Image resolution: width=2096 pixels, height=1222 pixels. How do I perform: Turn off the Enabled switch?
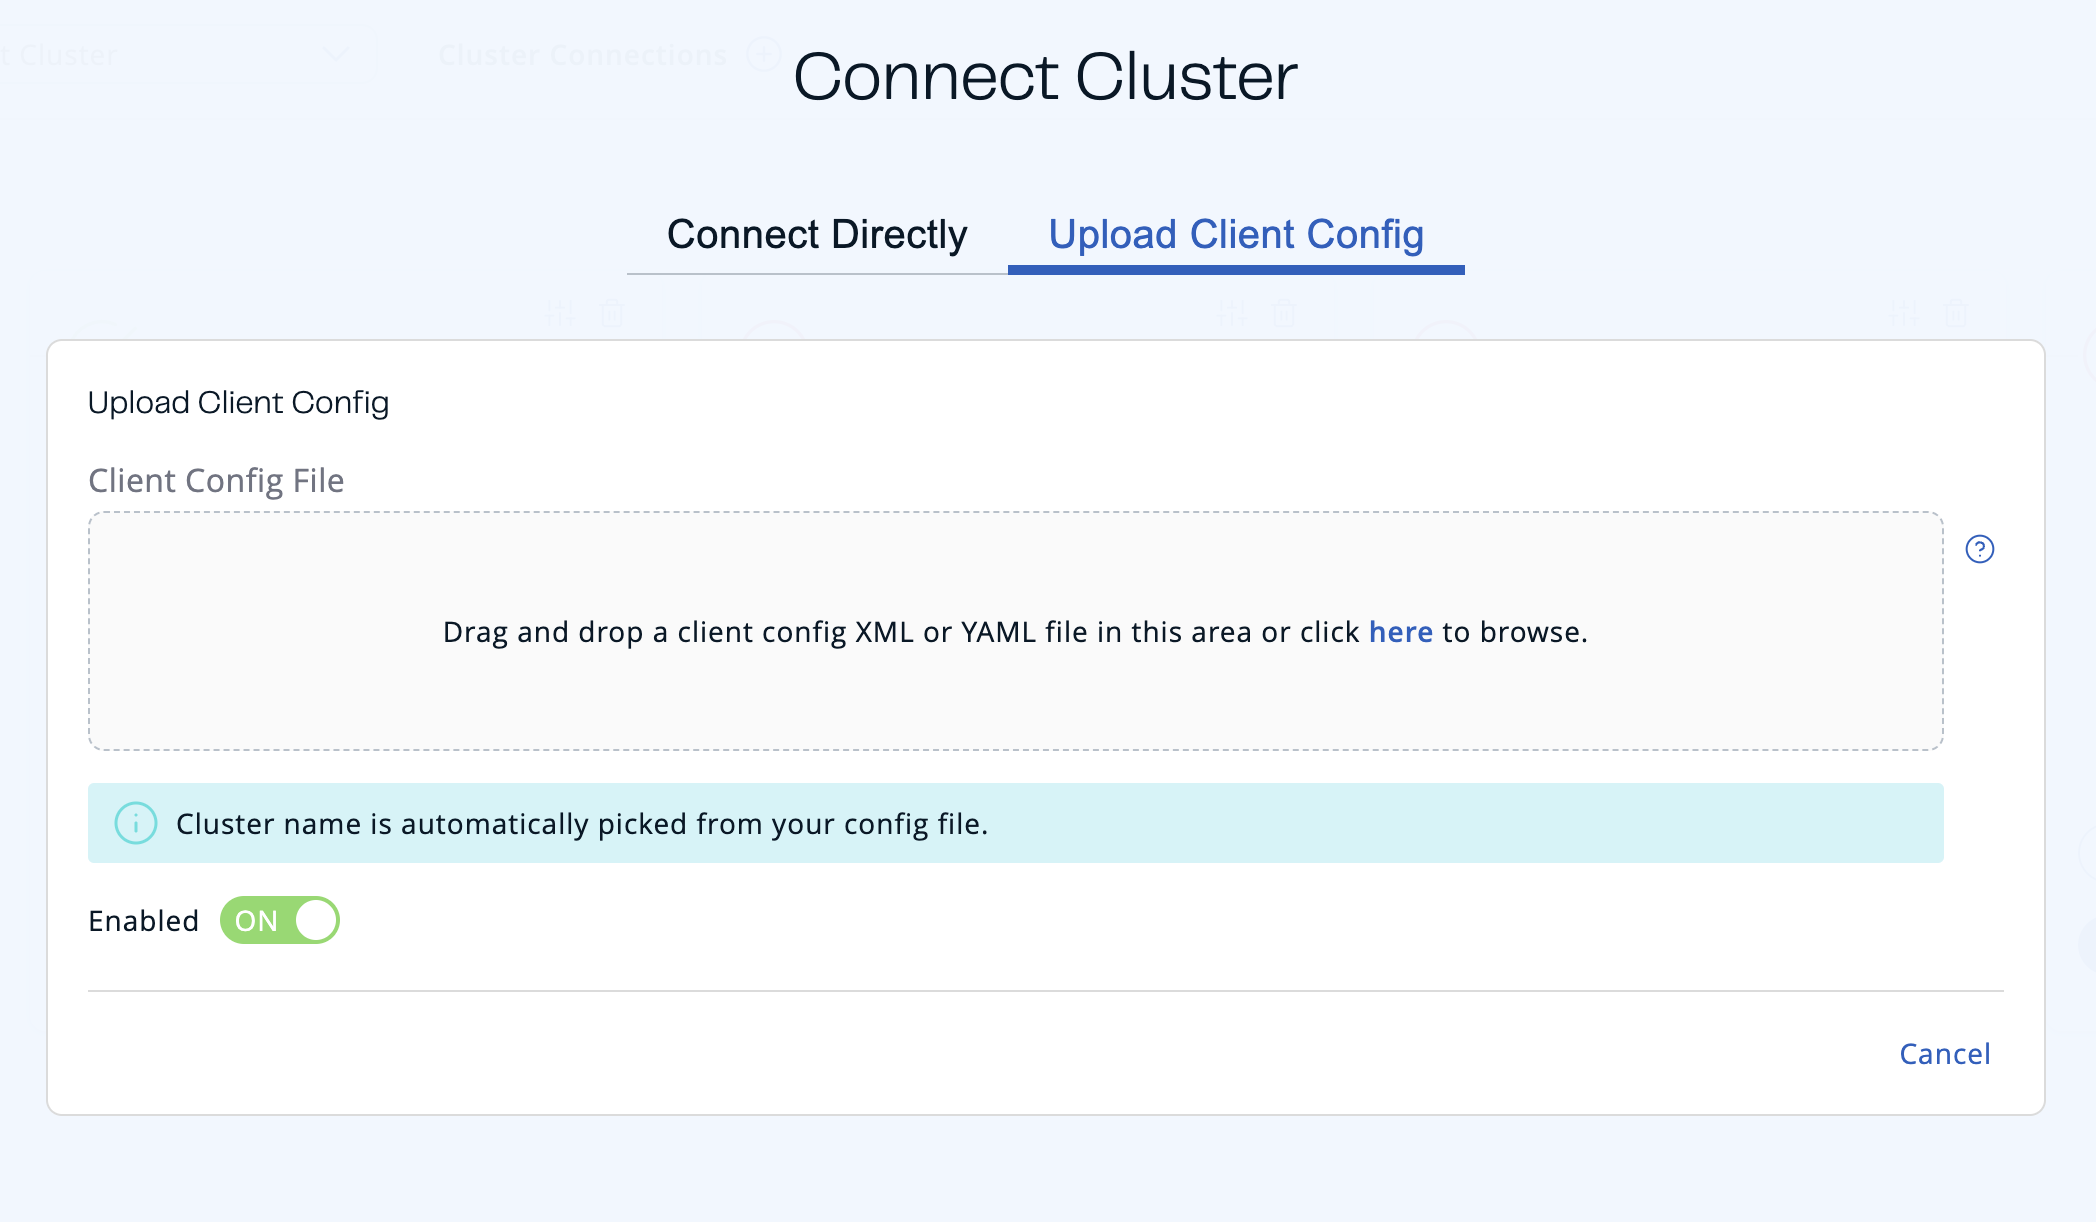279,920
